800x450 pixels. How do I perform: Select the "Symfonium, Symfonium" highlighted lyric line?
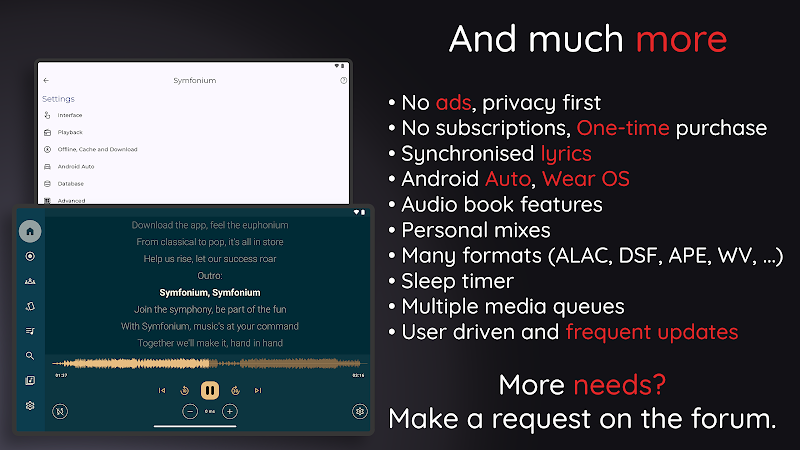[x=210, y=292]
